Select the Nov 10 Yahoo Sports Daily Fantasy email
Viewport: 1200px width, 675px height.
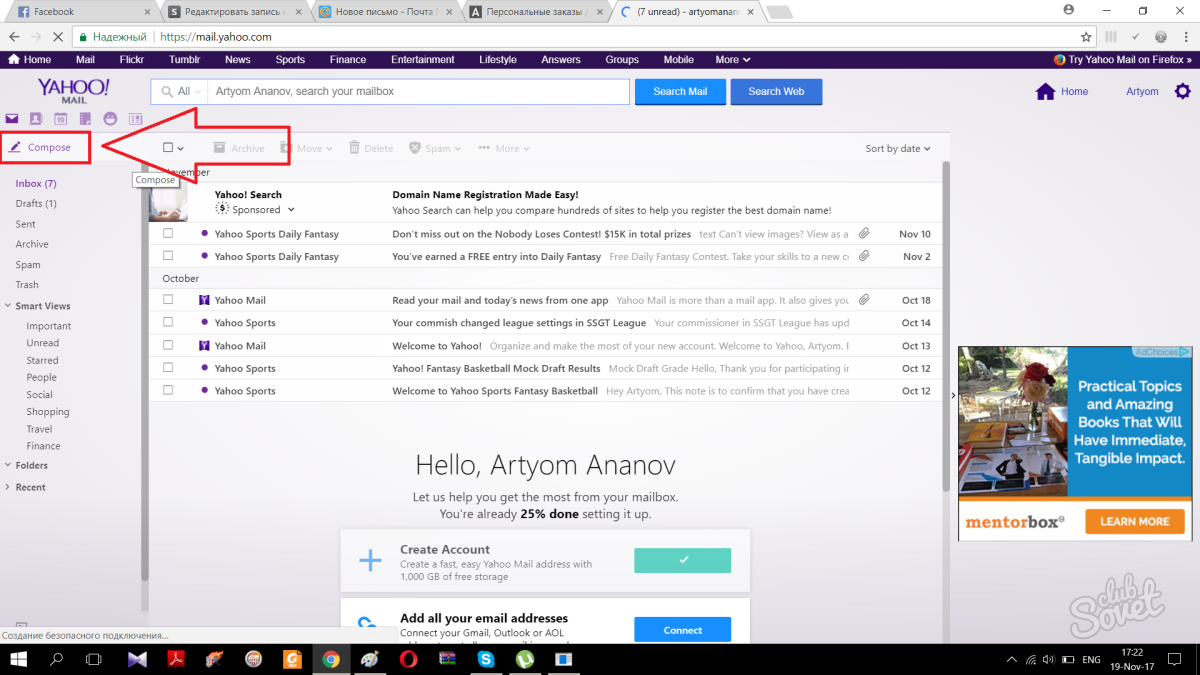[x=168, y=234]
